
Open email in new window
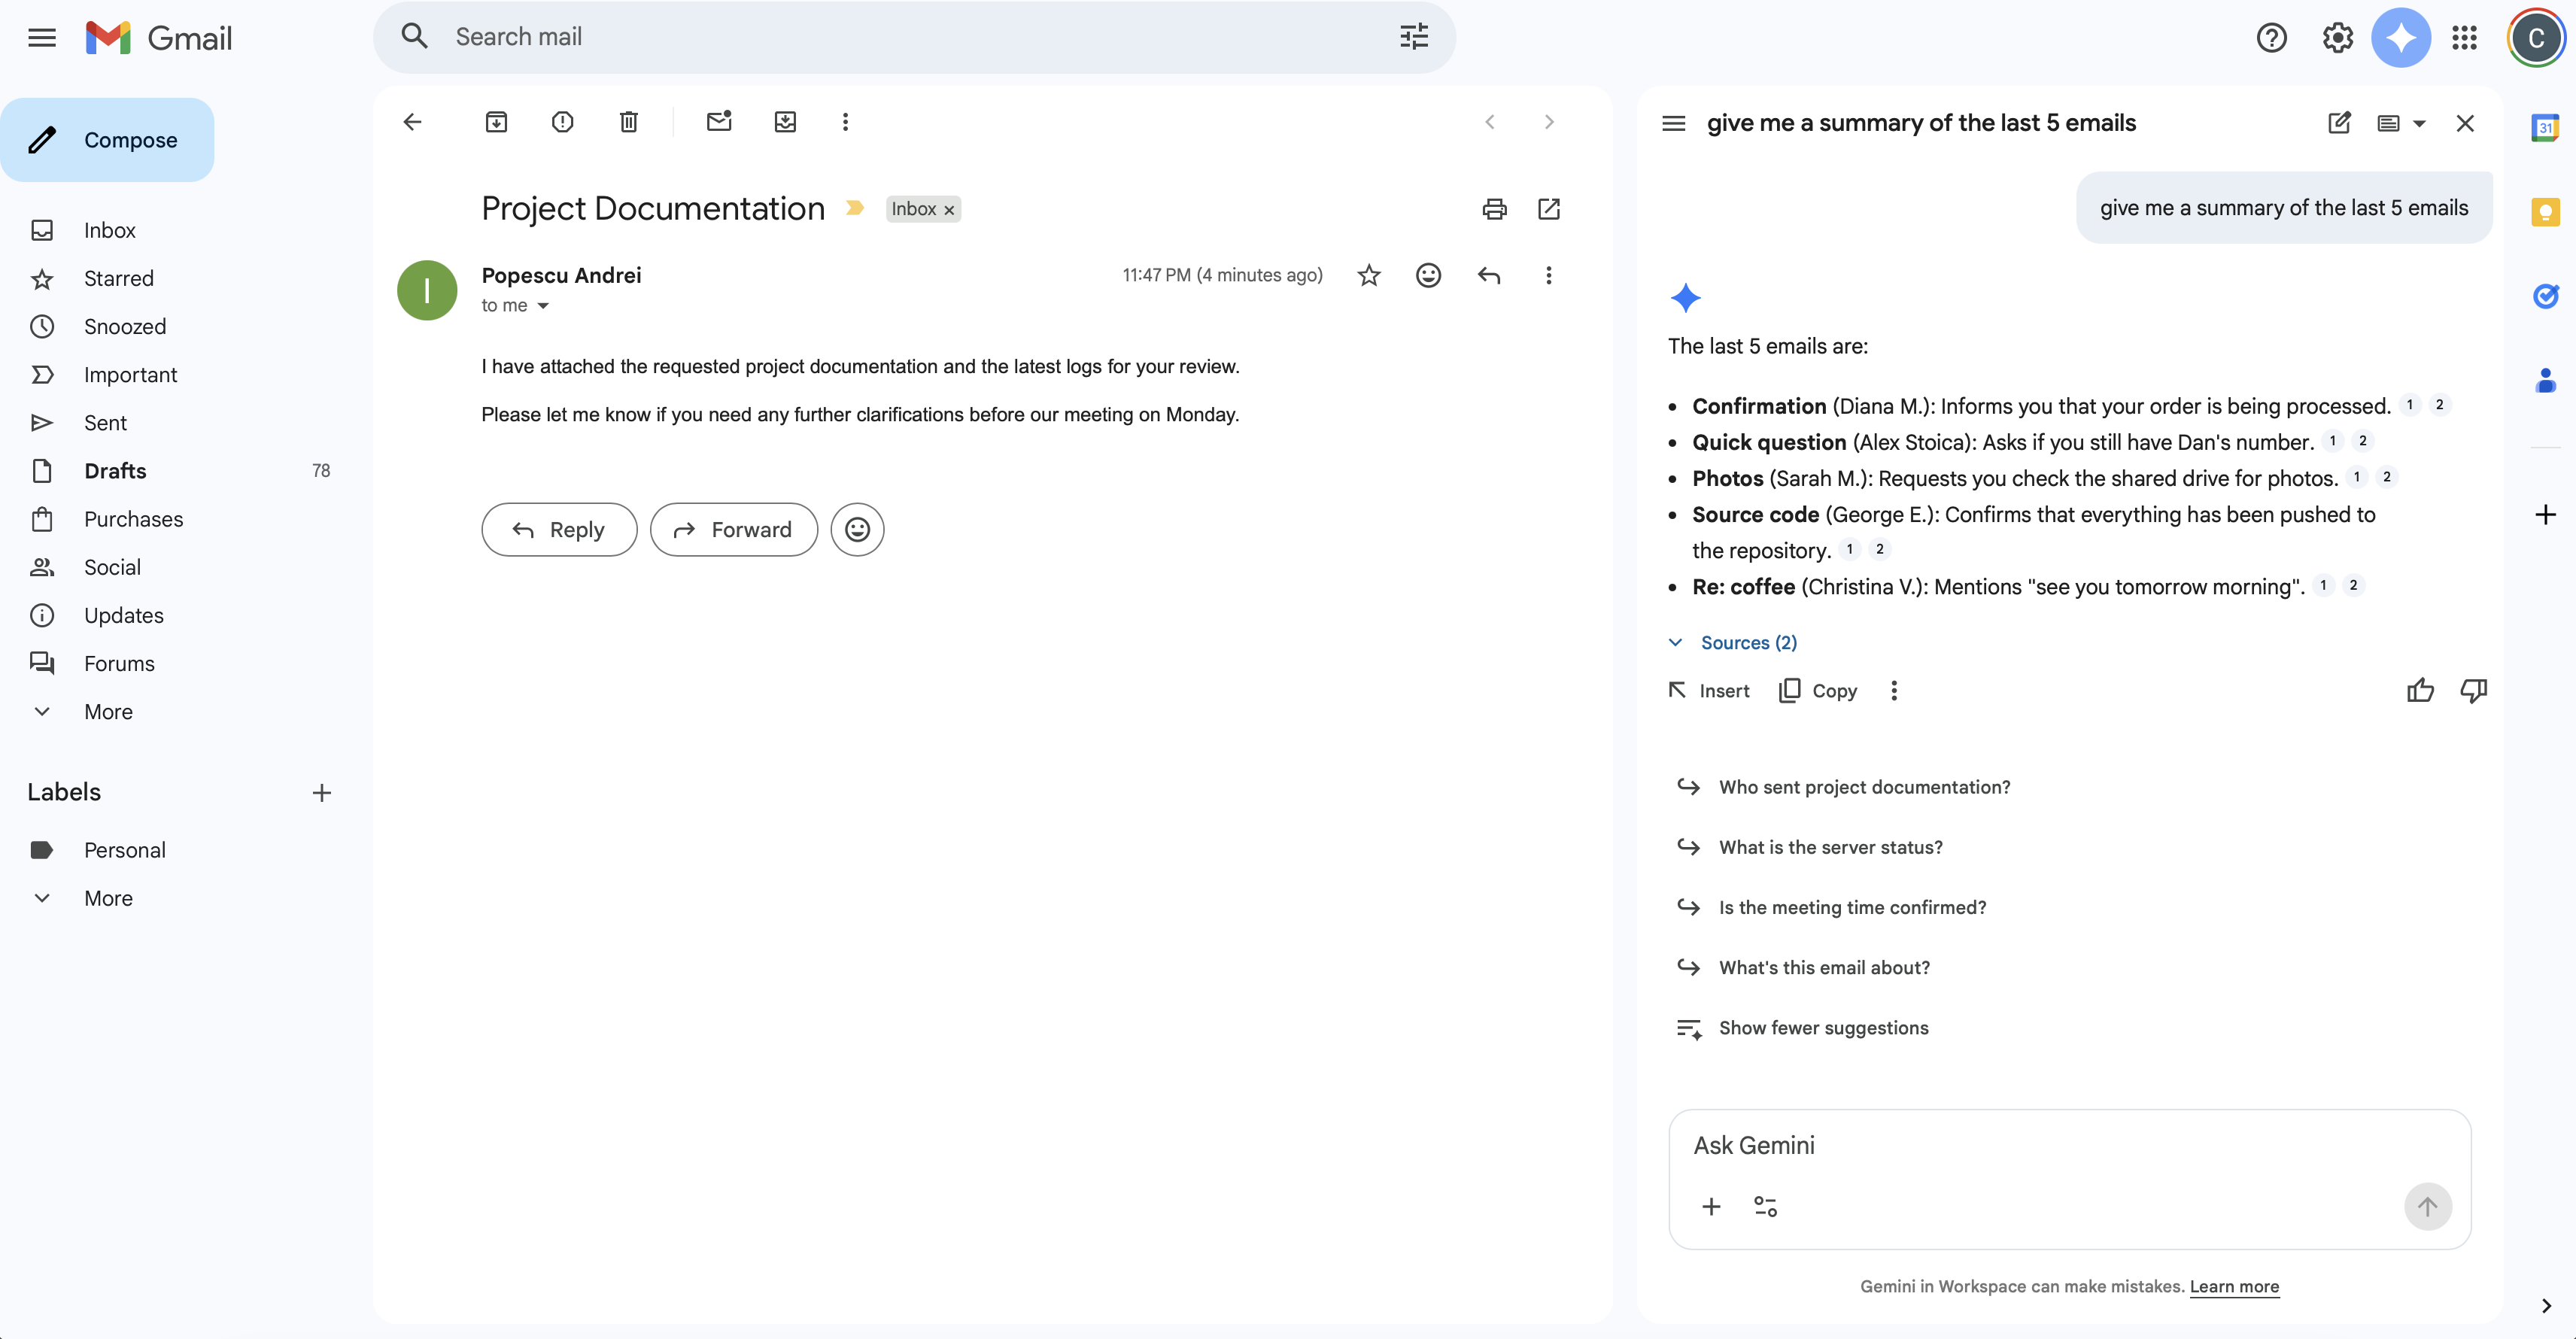click(1549, 209)
